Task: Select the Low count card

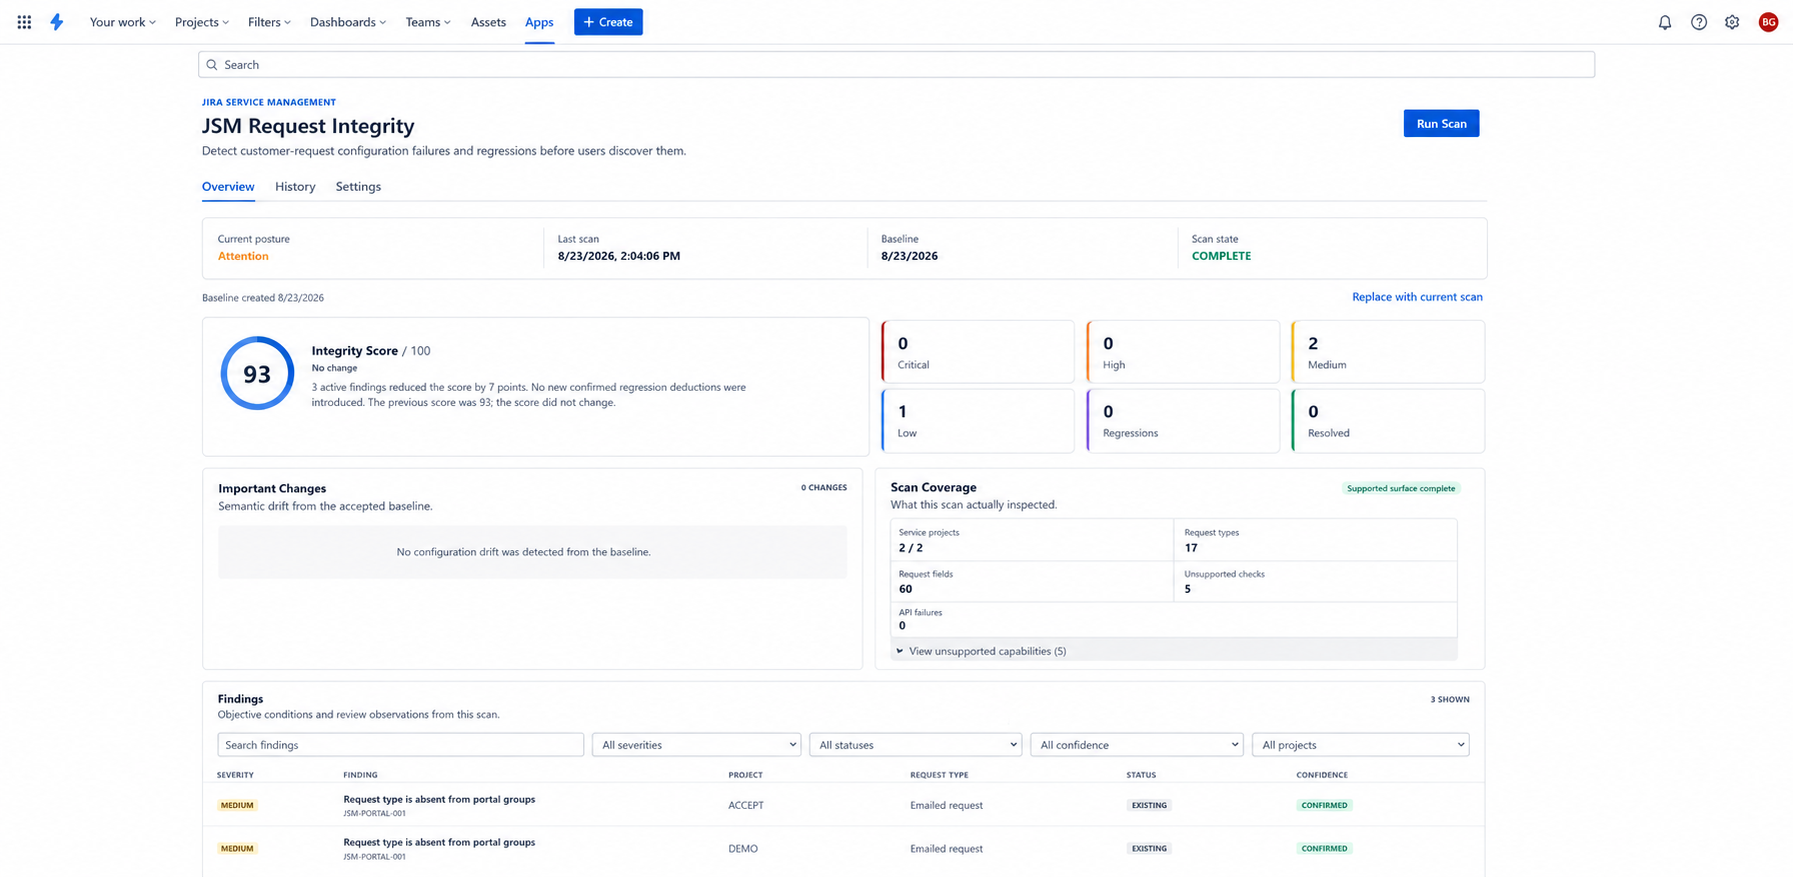Action: click(978, 421)
